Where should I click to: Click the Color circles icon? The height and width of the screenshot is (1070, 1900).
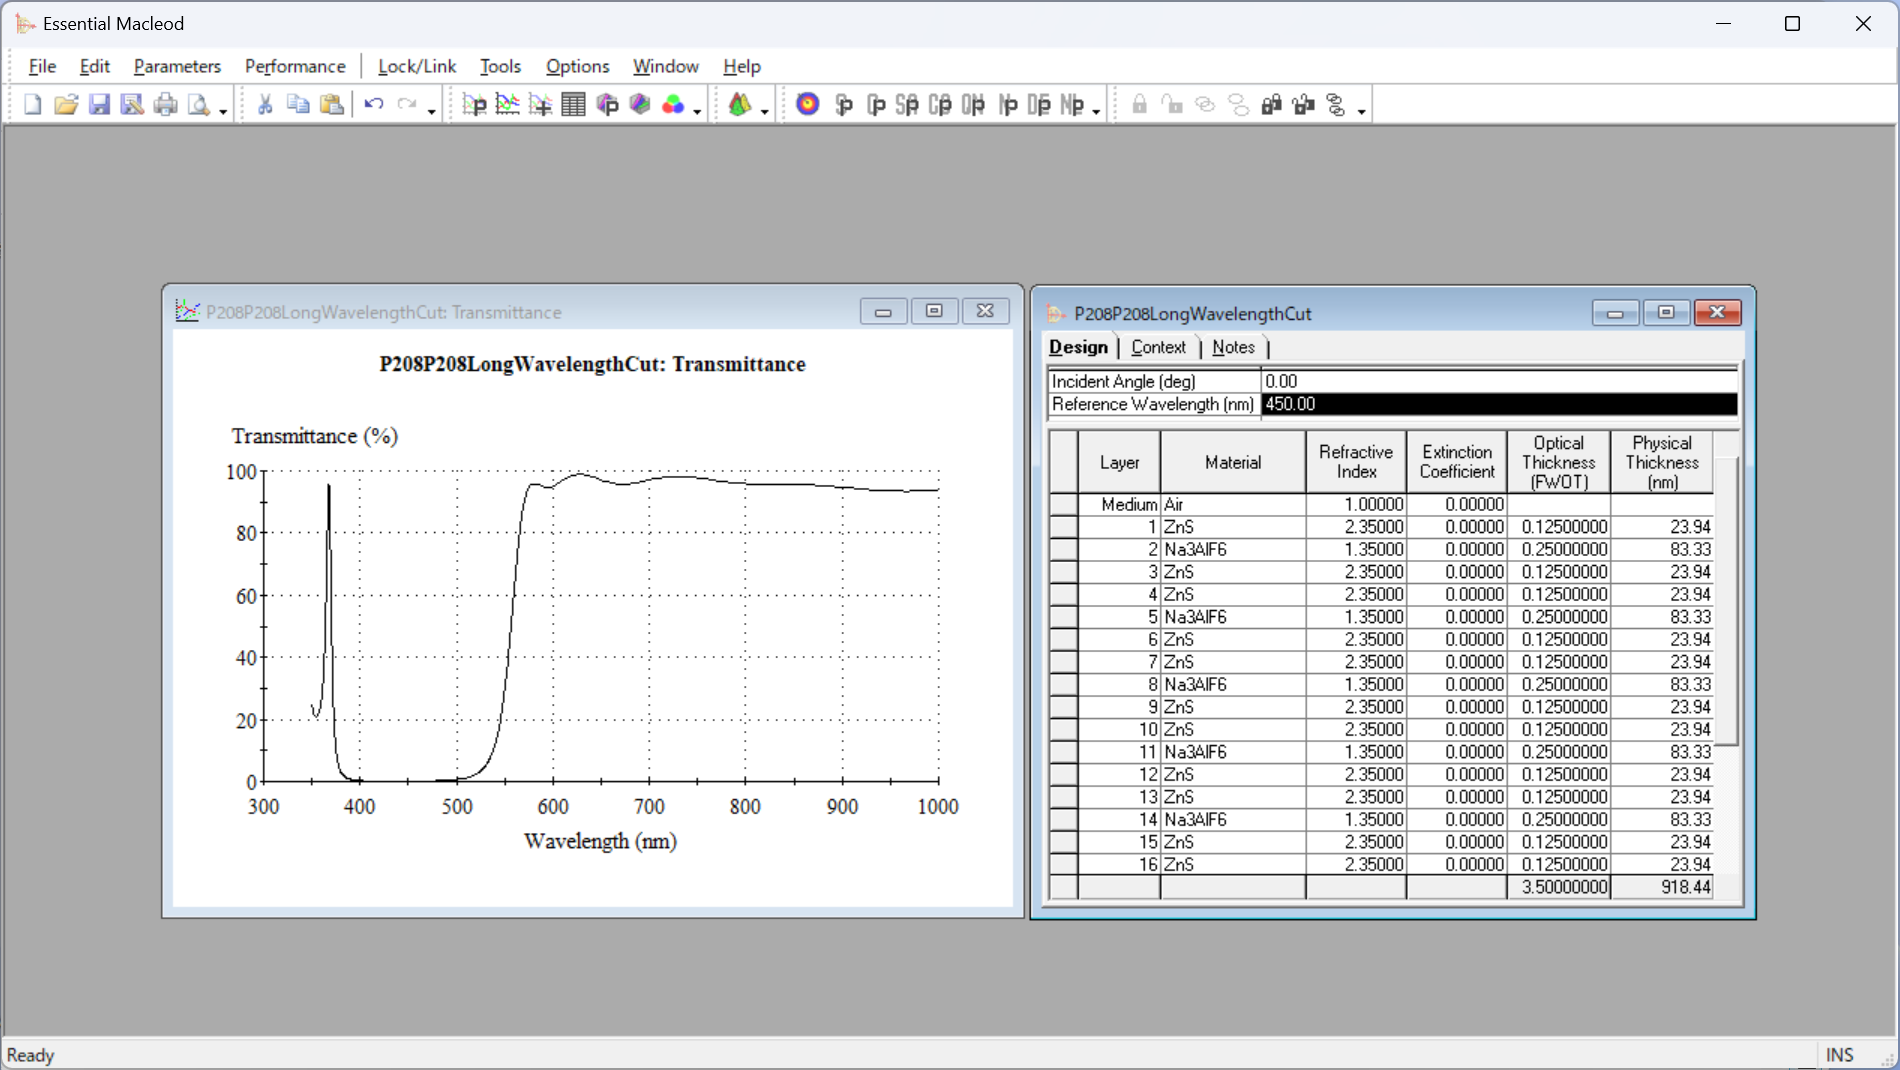pos(673,104)
